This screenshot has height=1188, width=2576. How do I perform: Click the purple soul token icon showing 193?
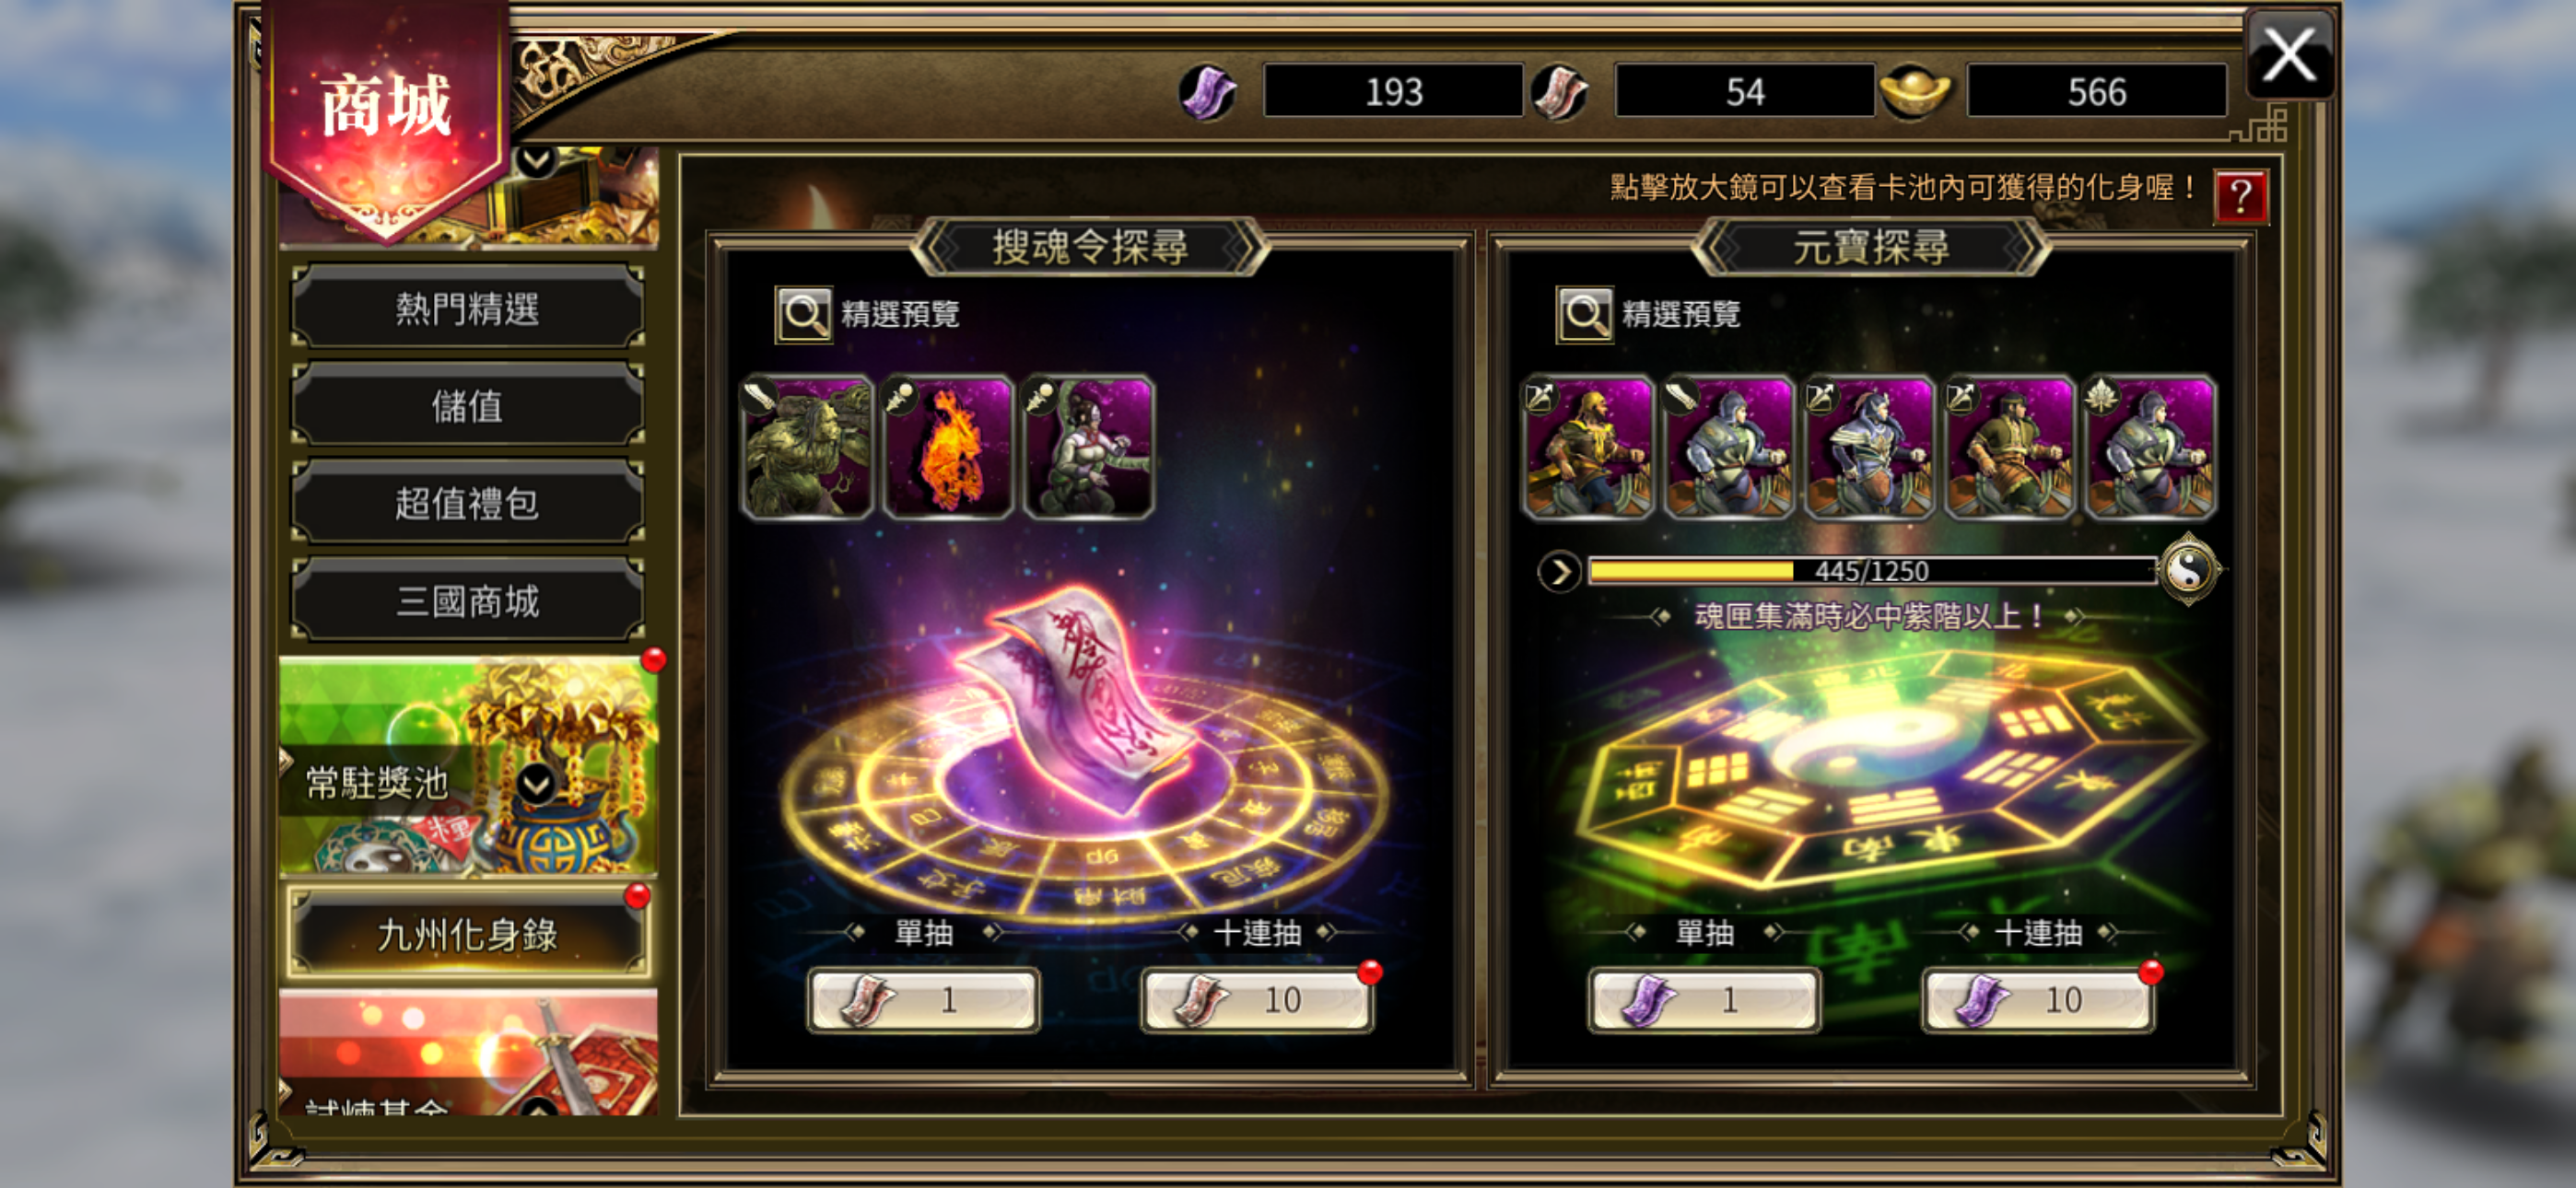(1207, 92)
